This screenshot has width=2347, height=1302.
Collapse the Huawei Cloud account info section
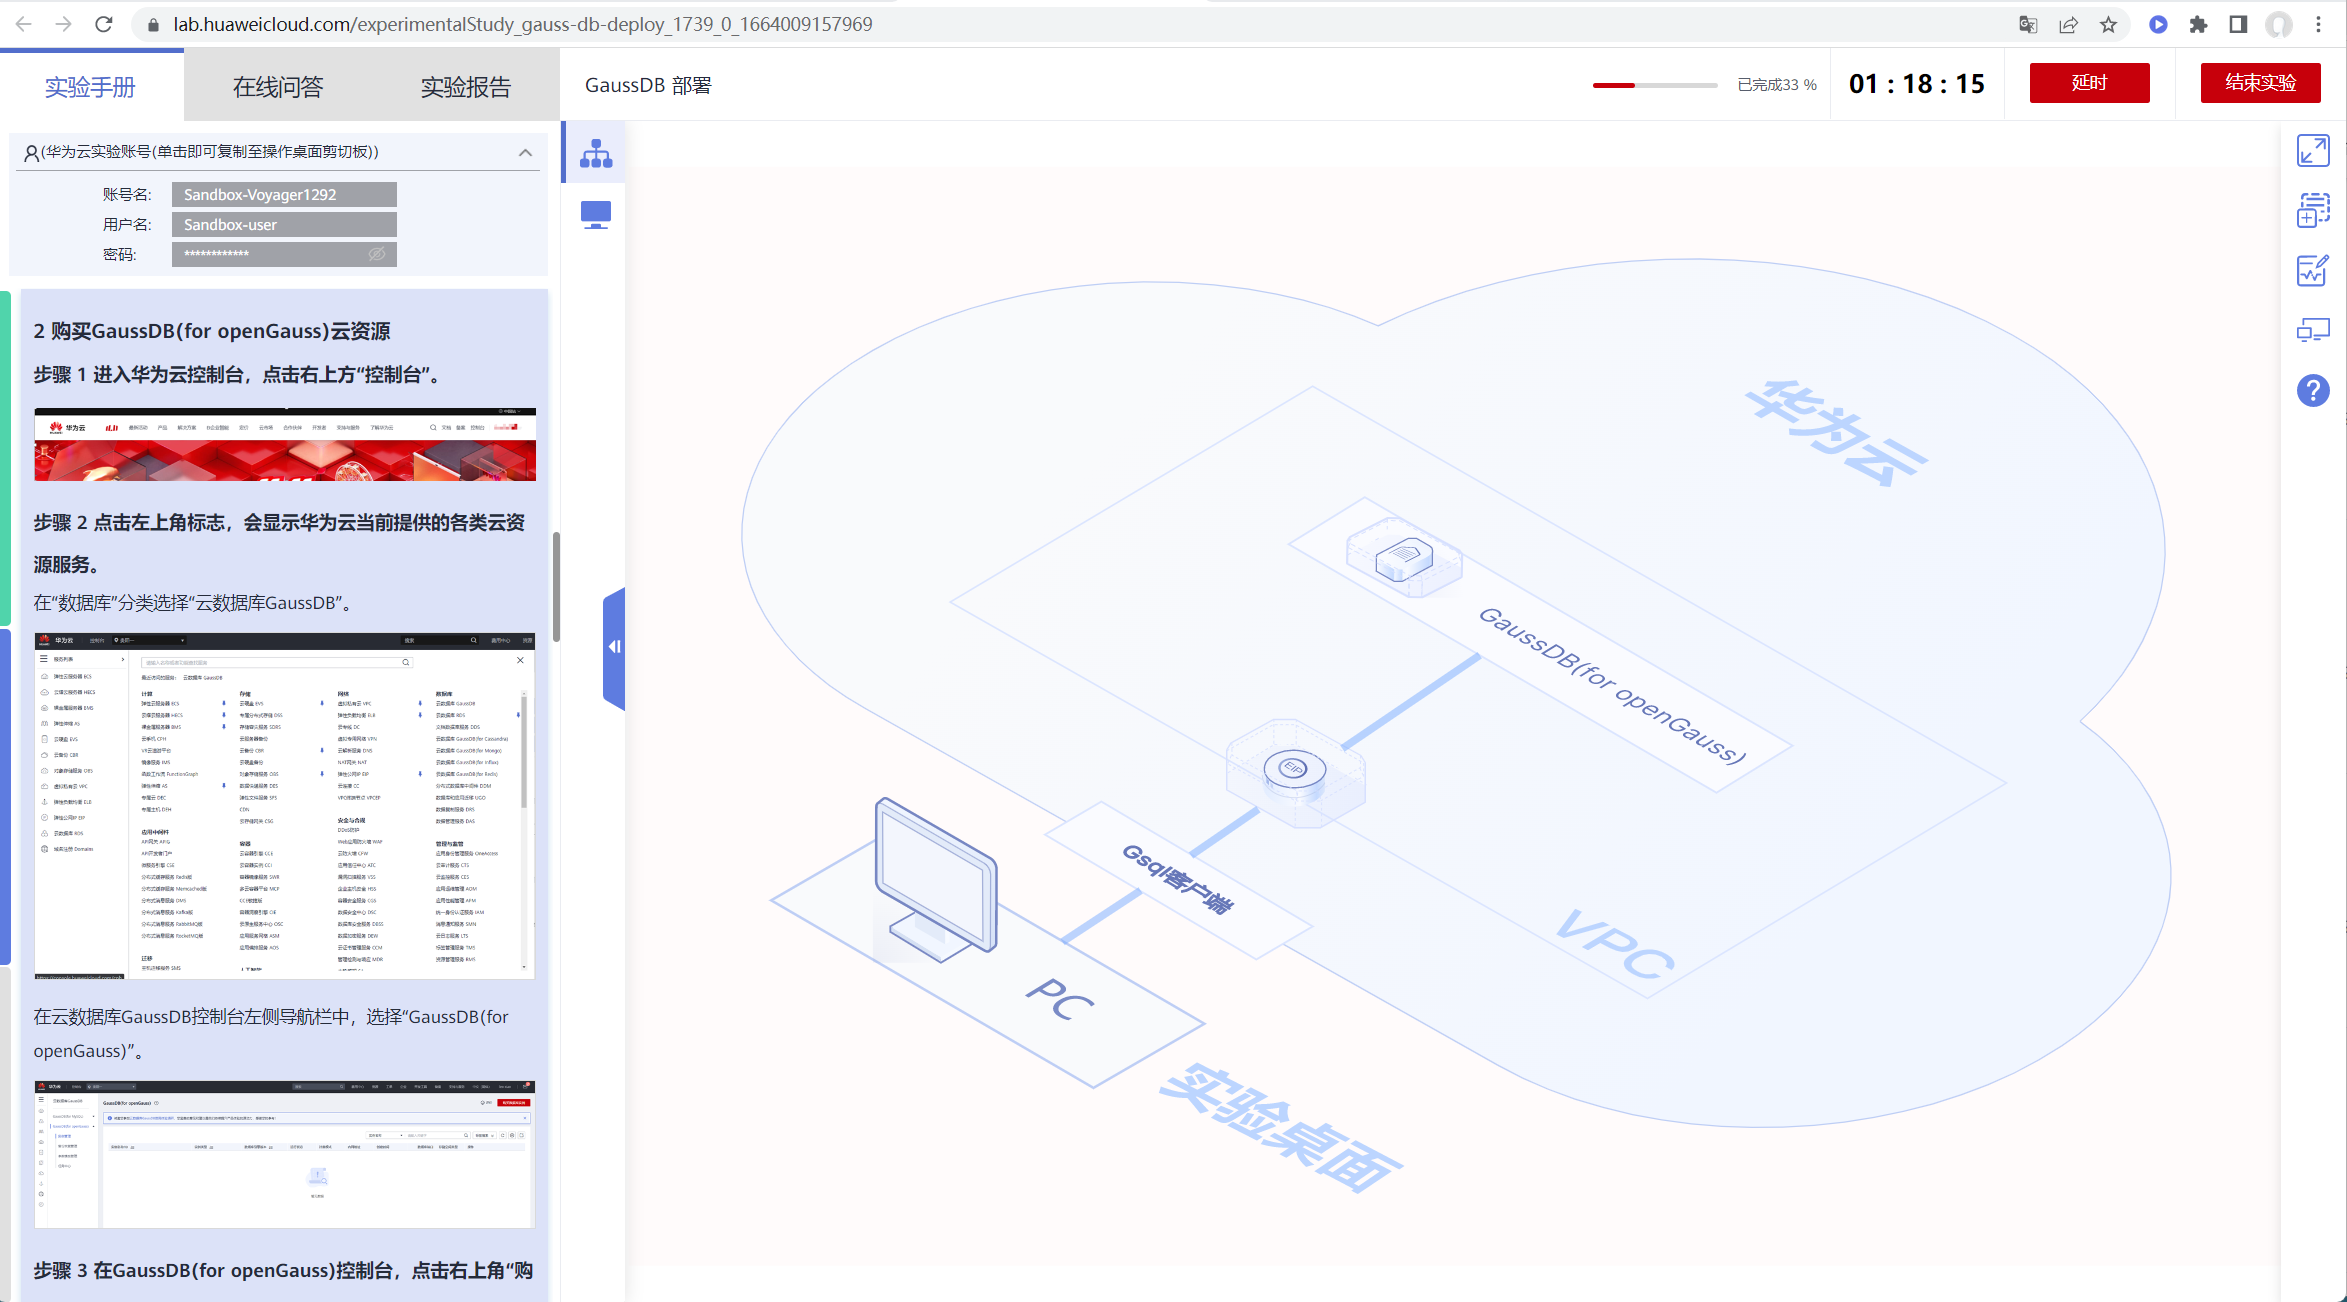525,152
